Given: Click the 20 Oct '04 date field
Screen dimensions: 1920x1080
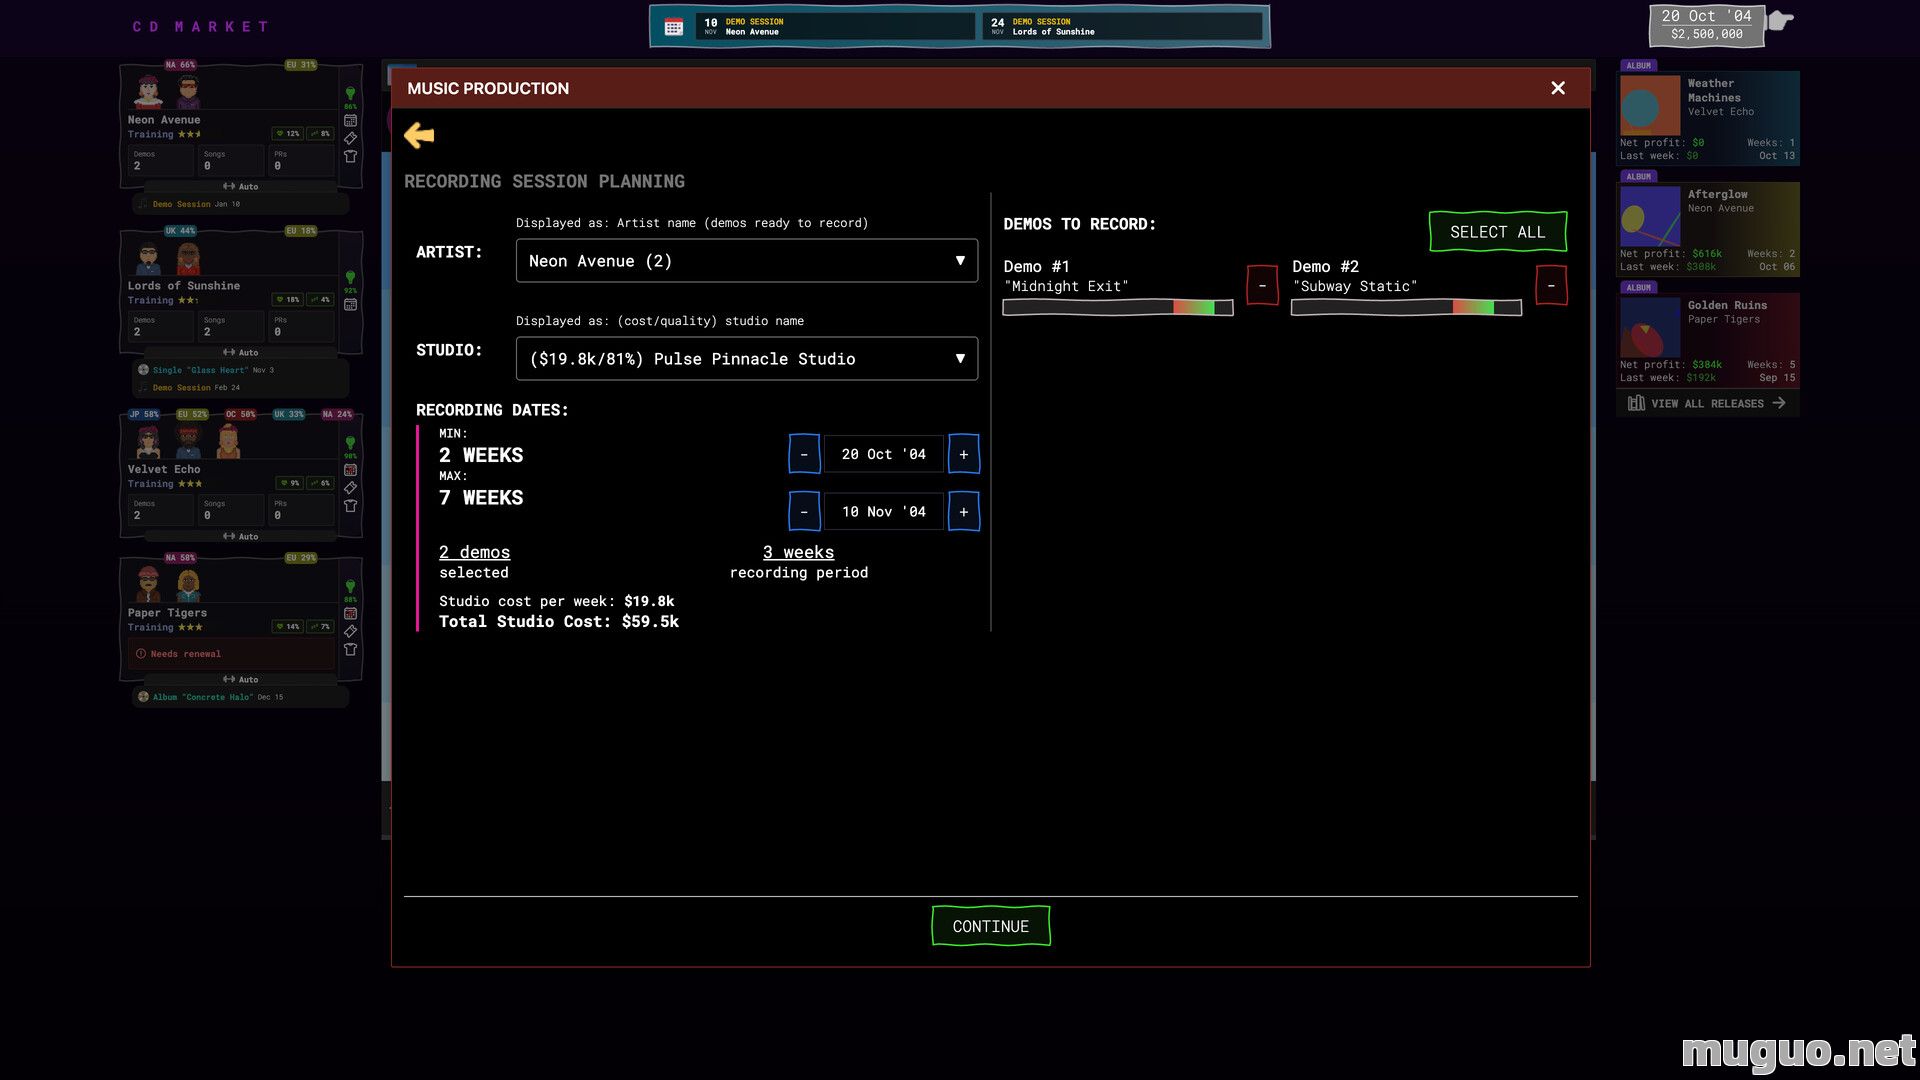Looking at the screenshot, I should pos(884,454).
